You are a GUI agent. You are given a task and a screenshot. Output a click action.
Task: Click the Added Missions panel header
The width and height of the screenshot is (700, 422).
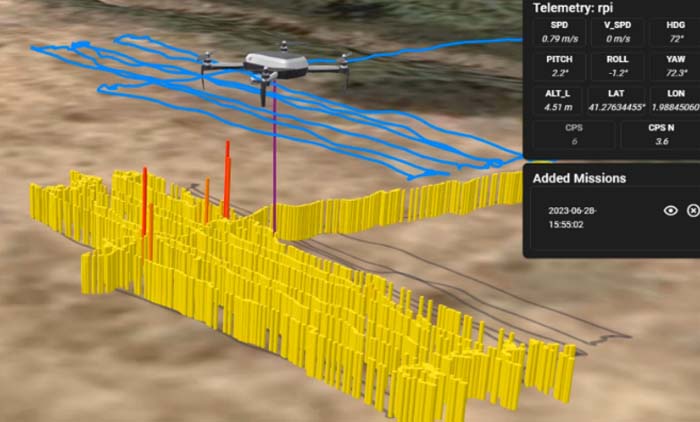(x=579, y=178)
